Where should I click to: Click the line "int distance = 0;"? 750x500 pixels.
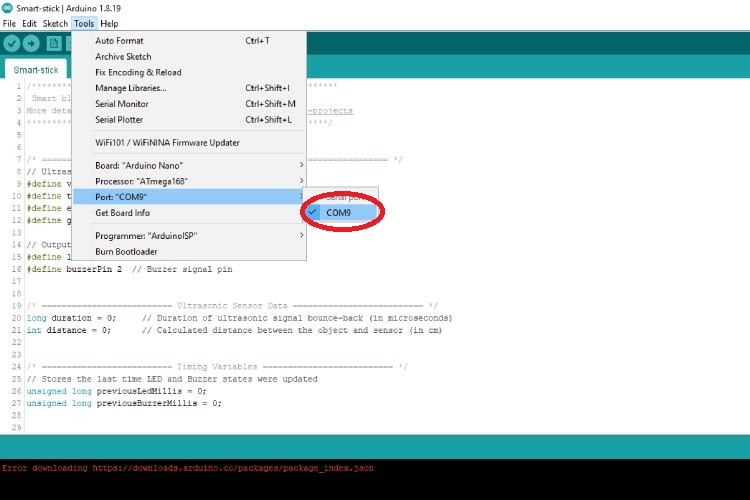68,330
